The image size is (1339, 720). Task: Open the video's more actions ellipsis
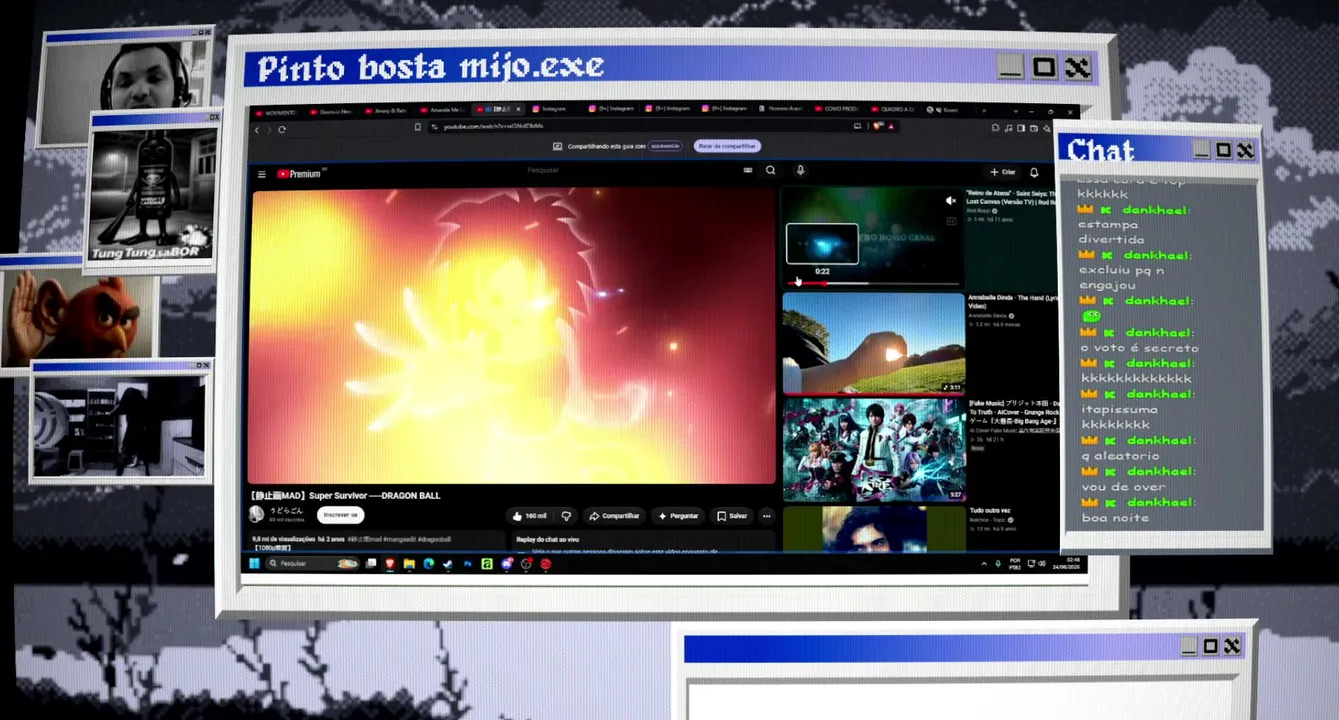(767, 516)
